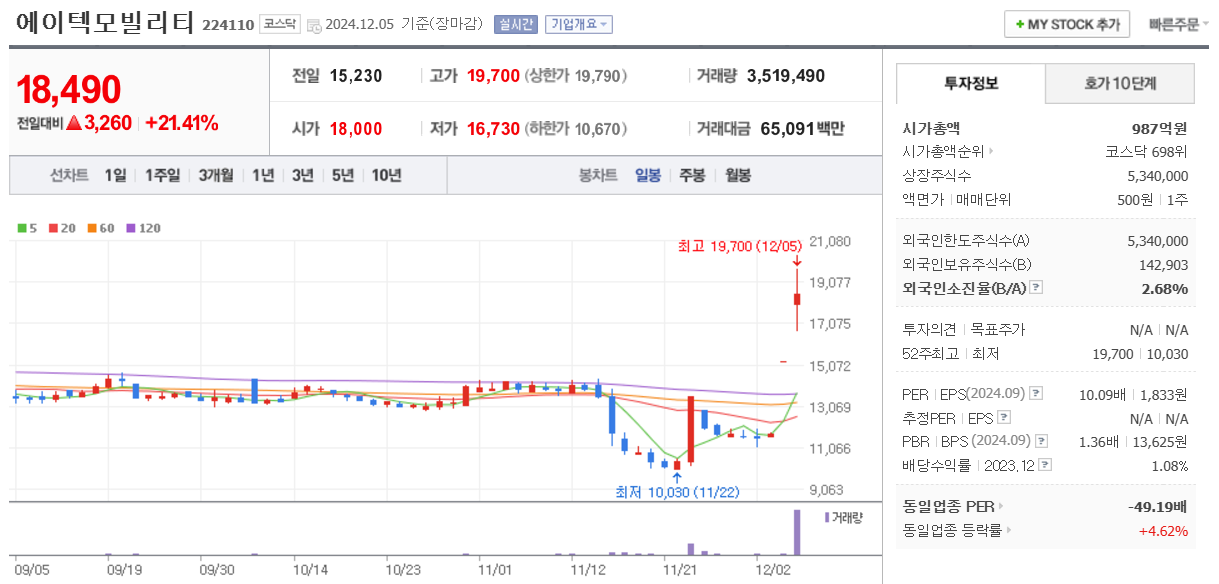Expand the 동일업종 PER details
This screenshot has width=1219, height=584.
click(x=1001, y=505)
